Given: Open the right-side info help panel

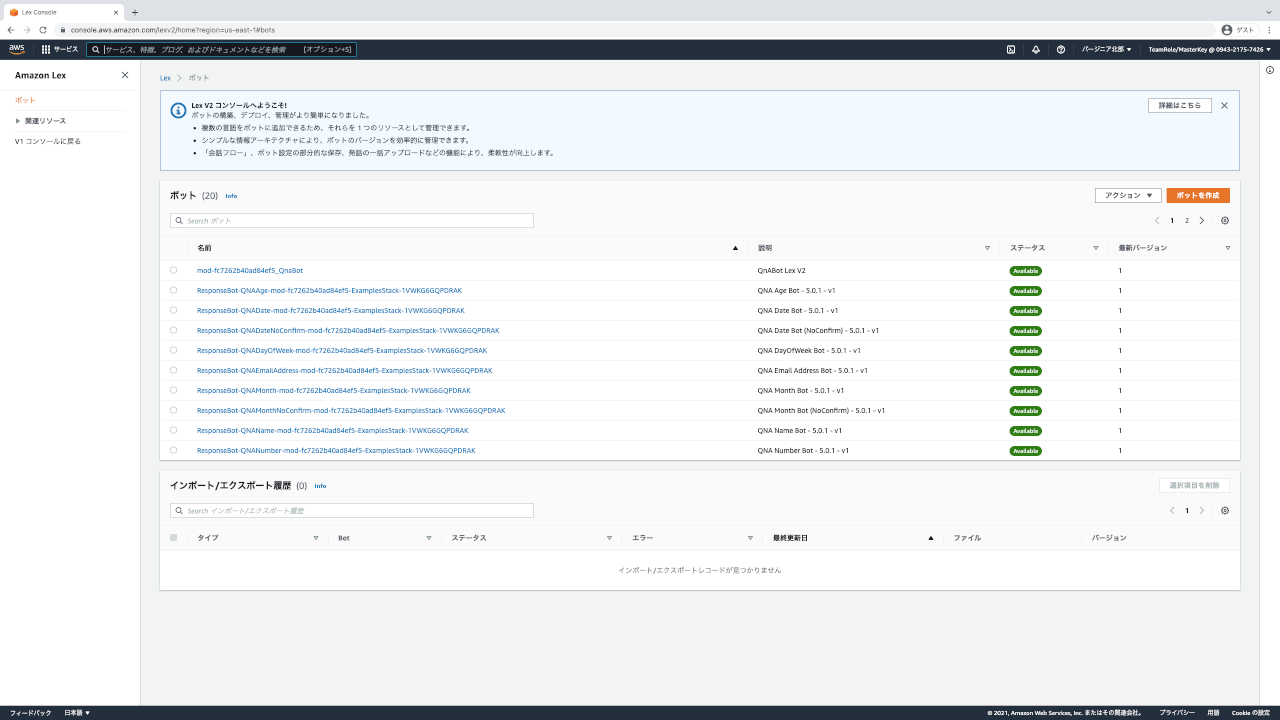Looking at the screenshot, I should pos(1270,70).
